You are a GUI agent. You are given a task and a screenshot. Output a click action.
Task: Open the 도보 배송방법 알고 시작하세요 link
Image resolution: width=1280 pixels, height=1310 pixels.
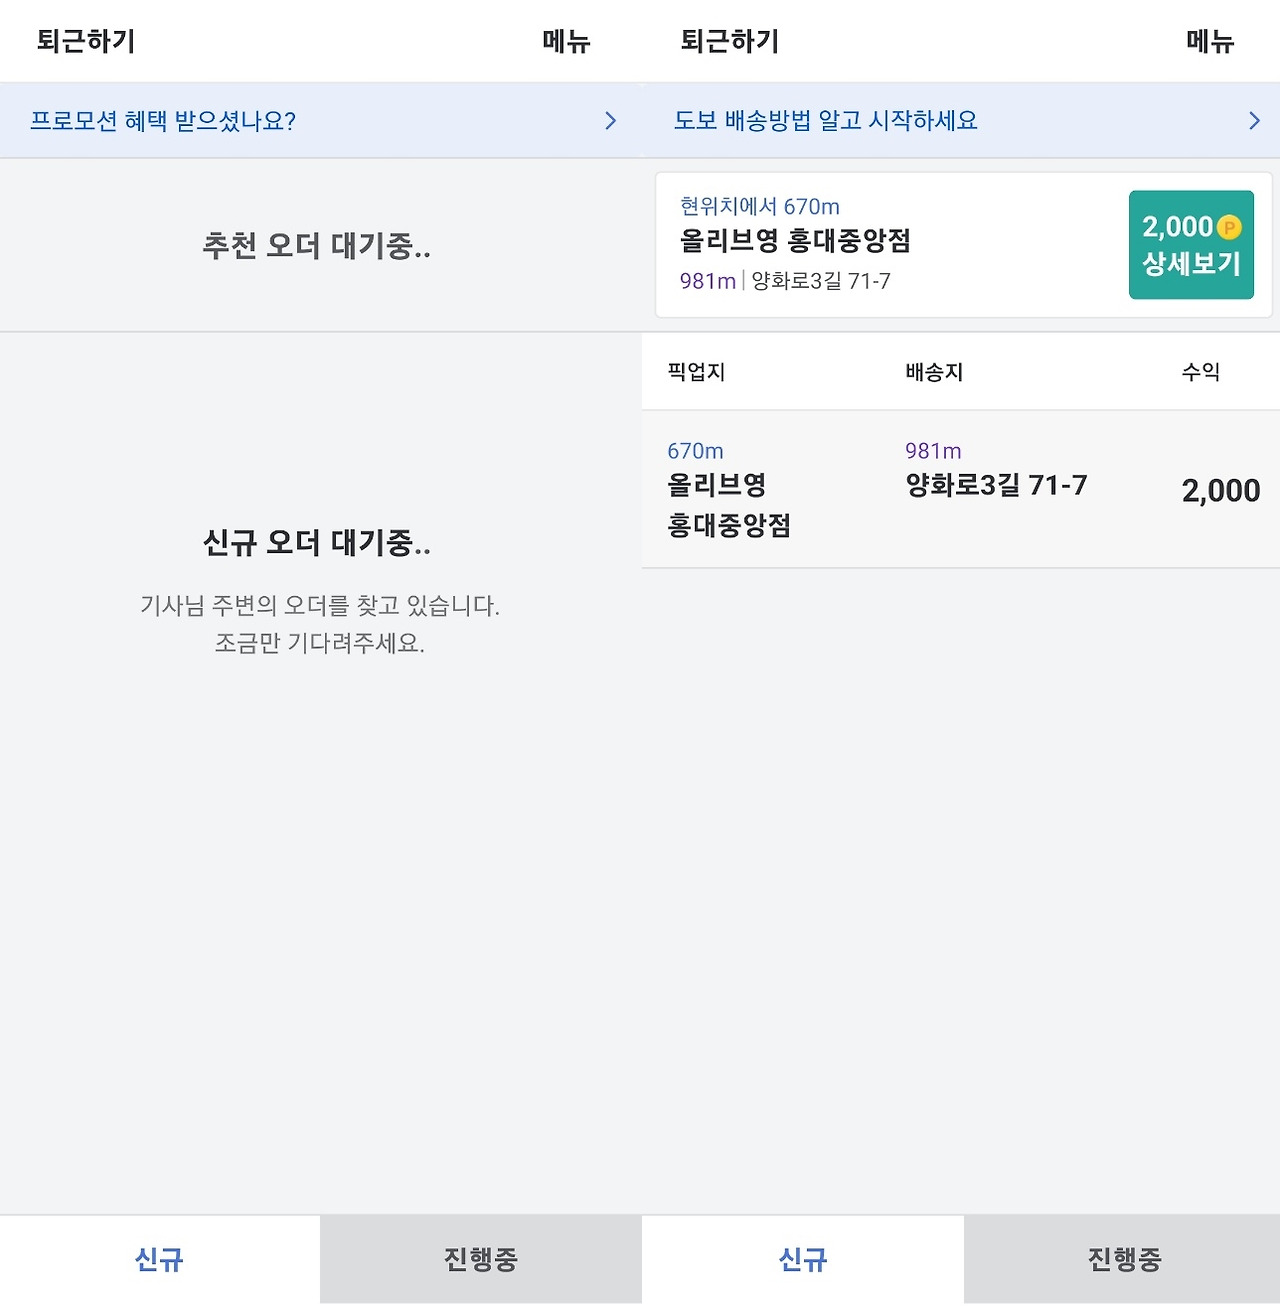tap(826, 121)
